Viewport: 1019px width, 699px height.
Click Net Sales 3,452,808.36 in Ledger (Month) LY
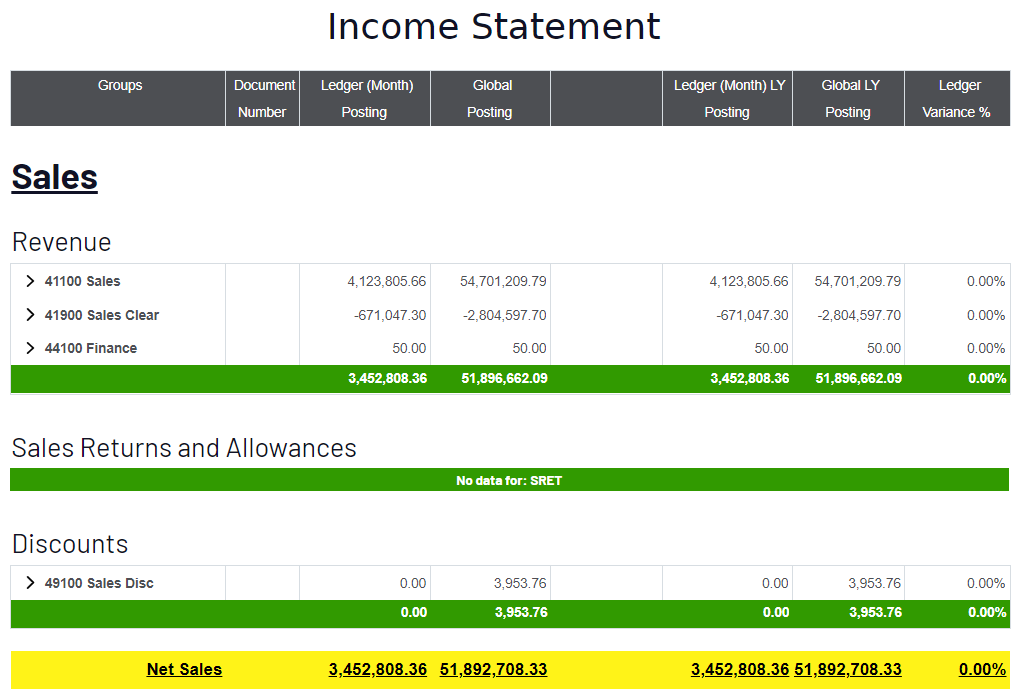[x=740, y=669]
